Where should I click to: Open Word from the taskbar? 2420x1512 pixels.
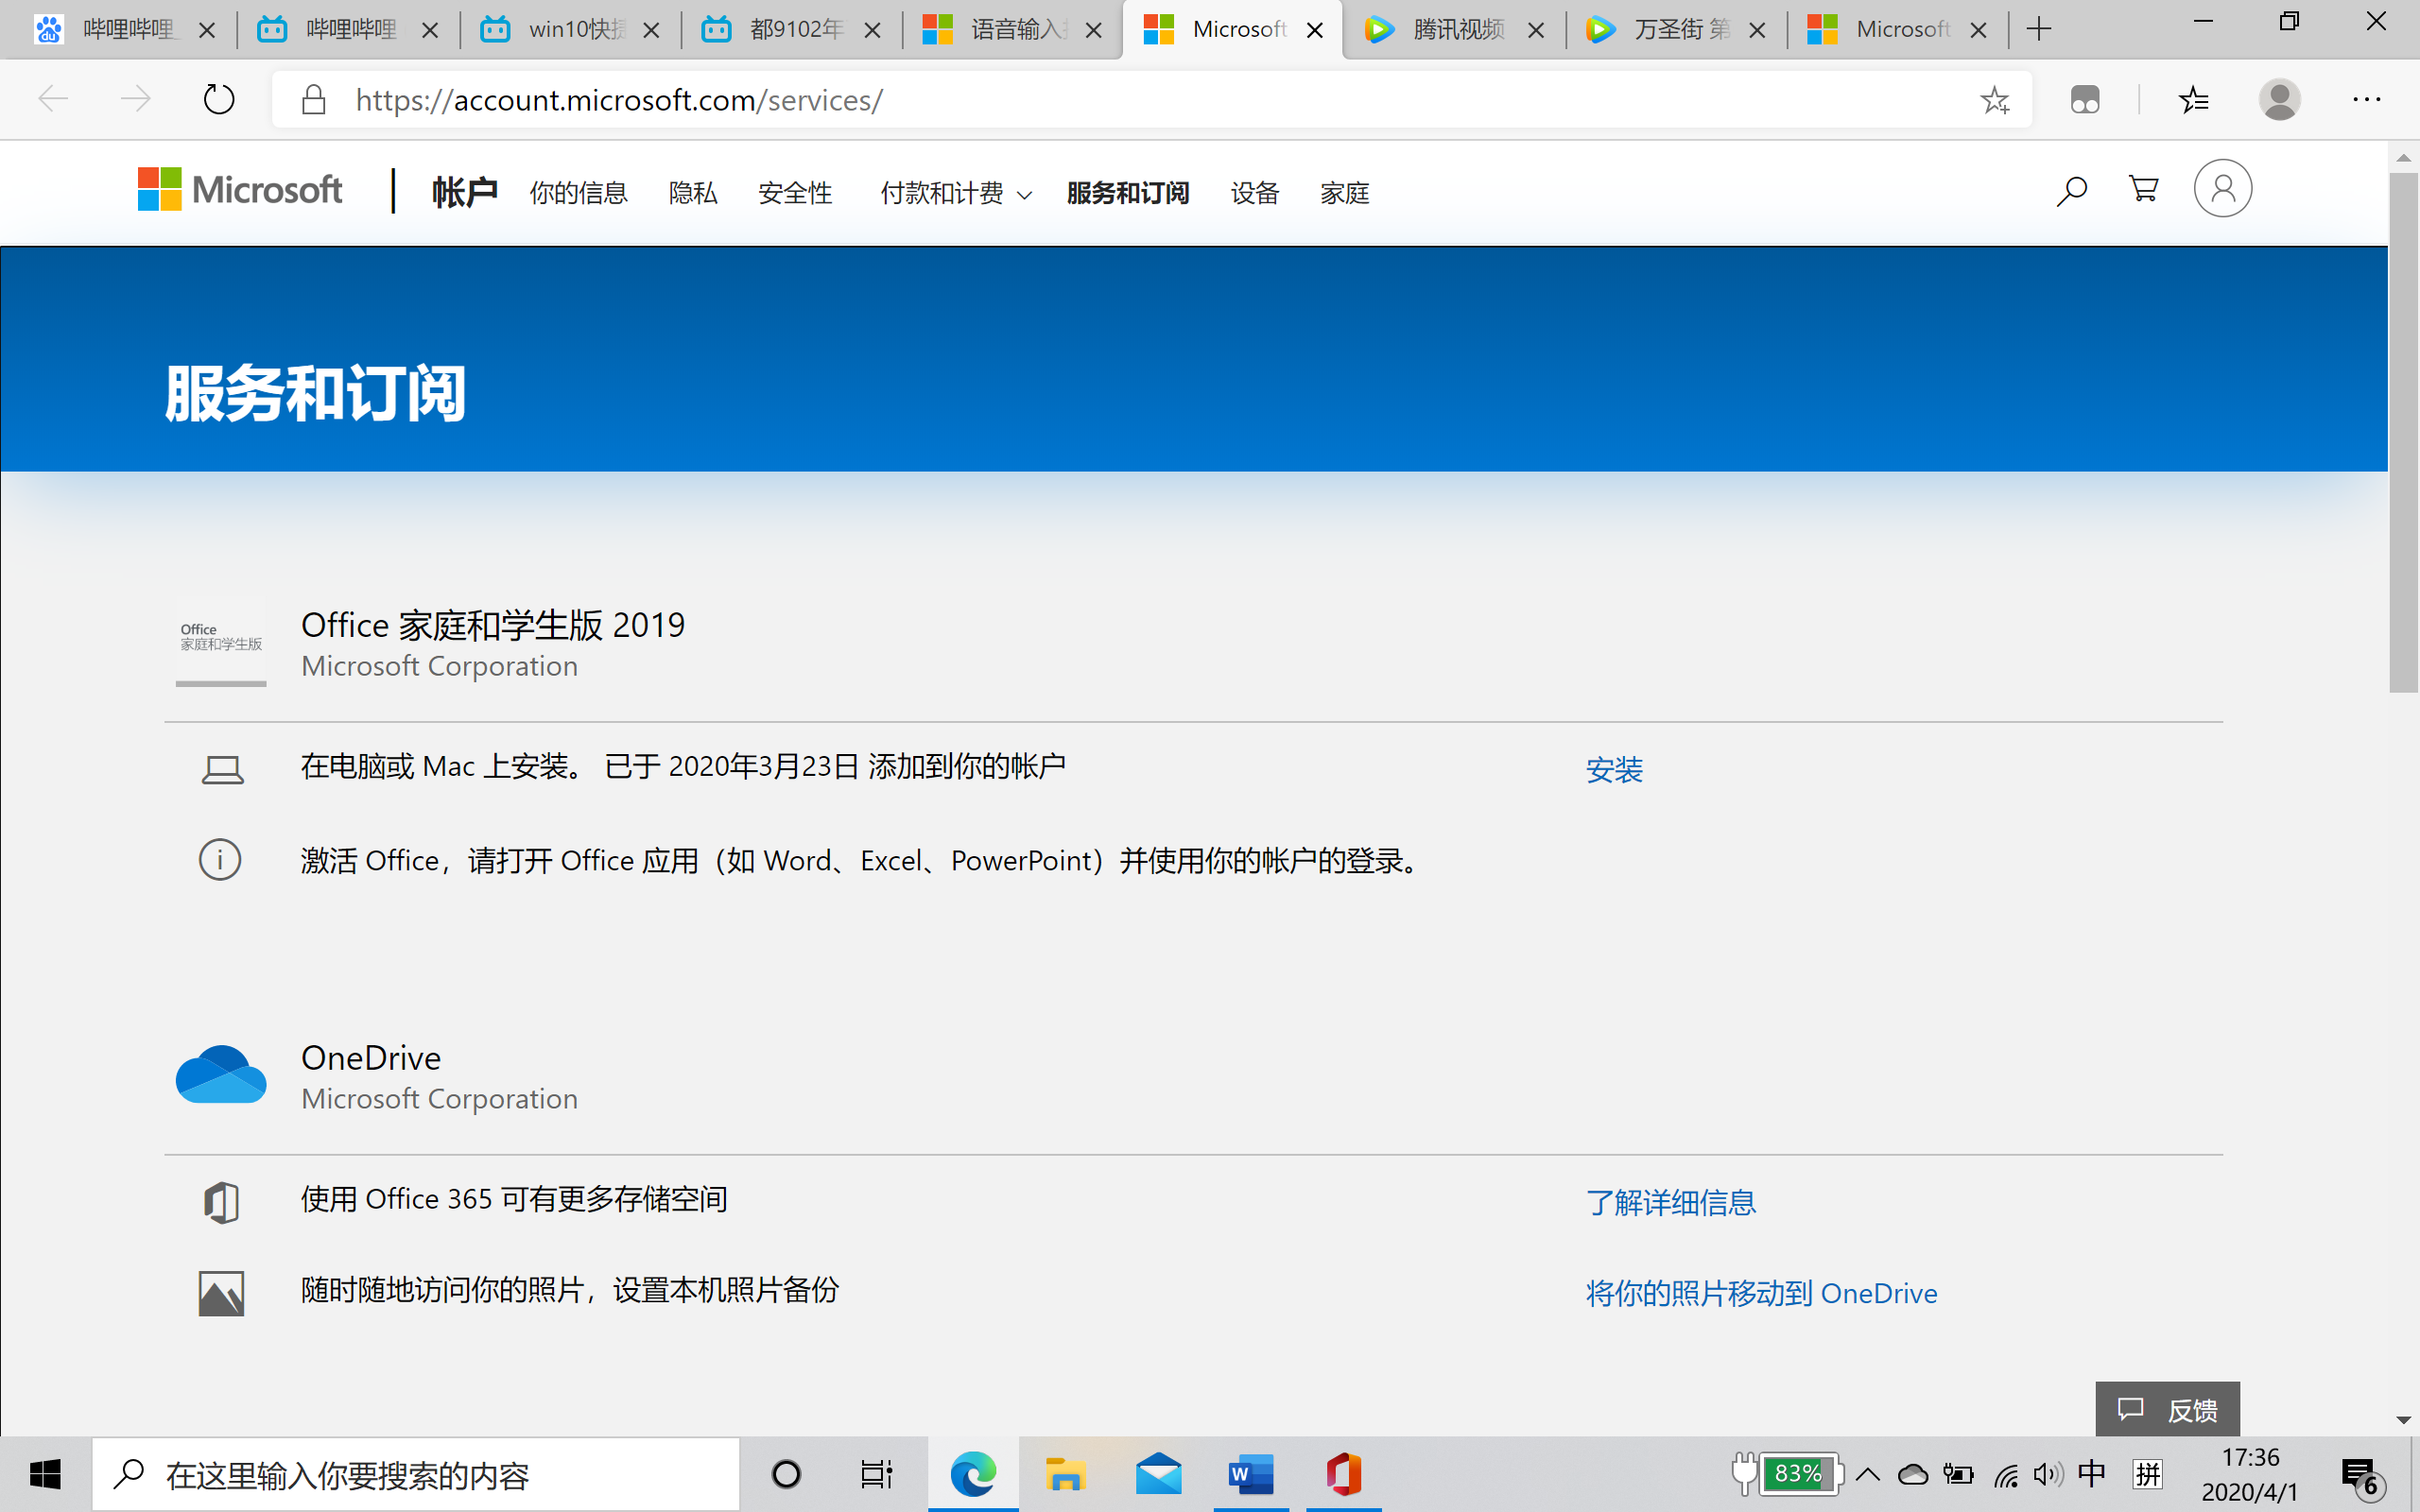click(1250, 1474)
